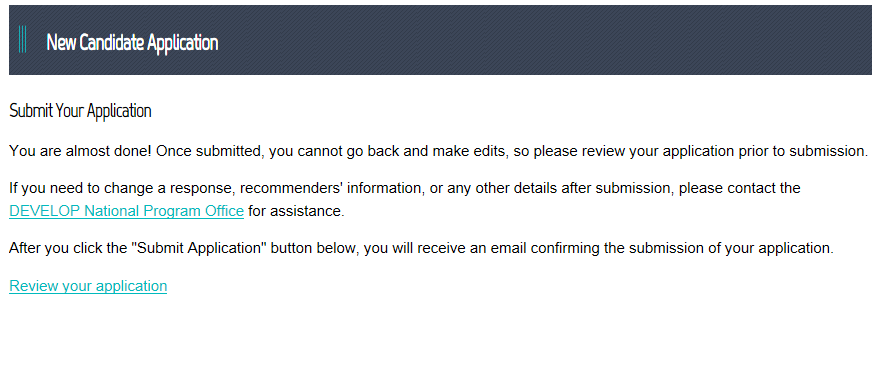Click the "for assistance." text
The width and height of the screenshot is (872, 375).
coord(296,211)
